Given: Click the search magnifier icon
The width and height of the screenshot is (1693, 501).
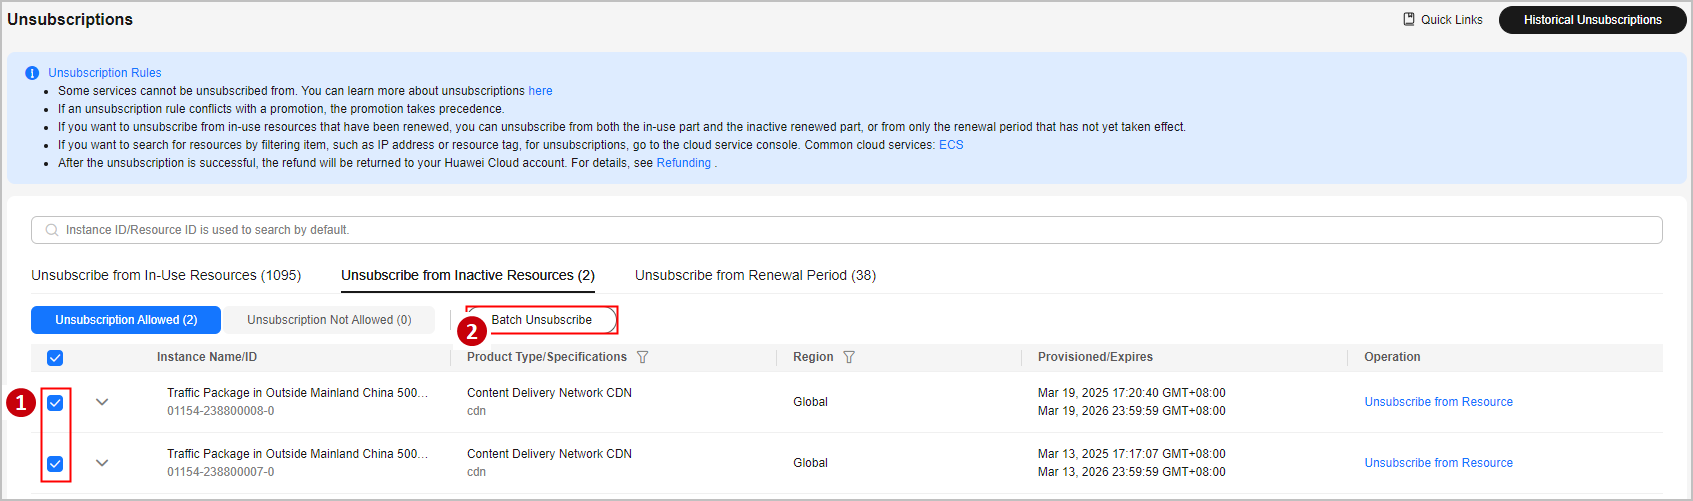Looking at the screenshot, I should pos(52,230).
